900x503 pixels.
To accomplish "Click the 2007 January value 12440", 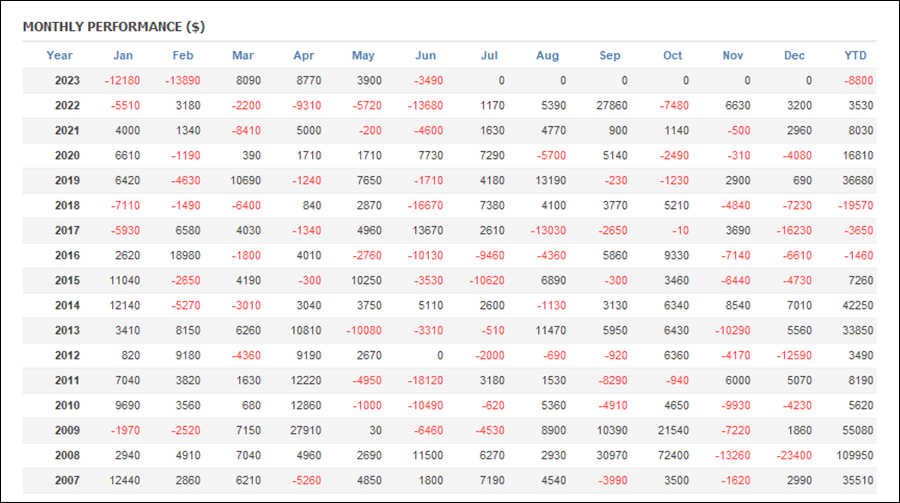I will [125, 480].
